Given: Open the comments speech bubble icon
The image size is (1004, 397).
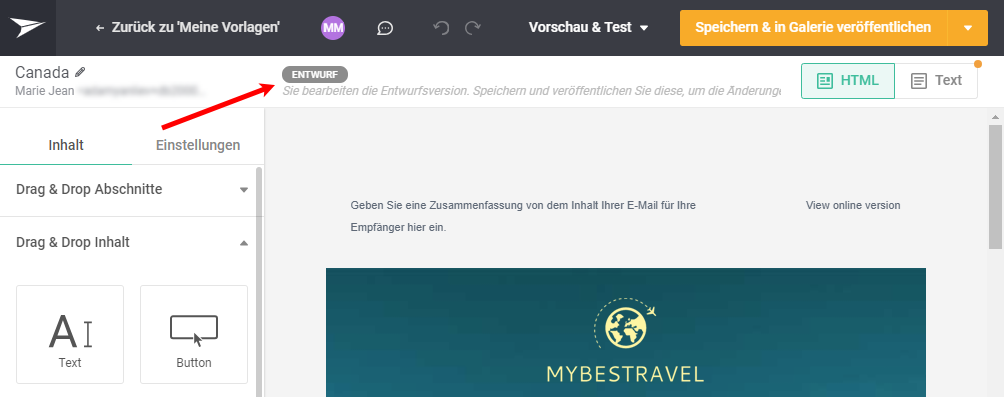Looking at the screenshot, I should pyautogui.click(x=385, y=28).
